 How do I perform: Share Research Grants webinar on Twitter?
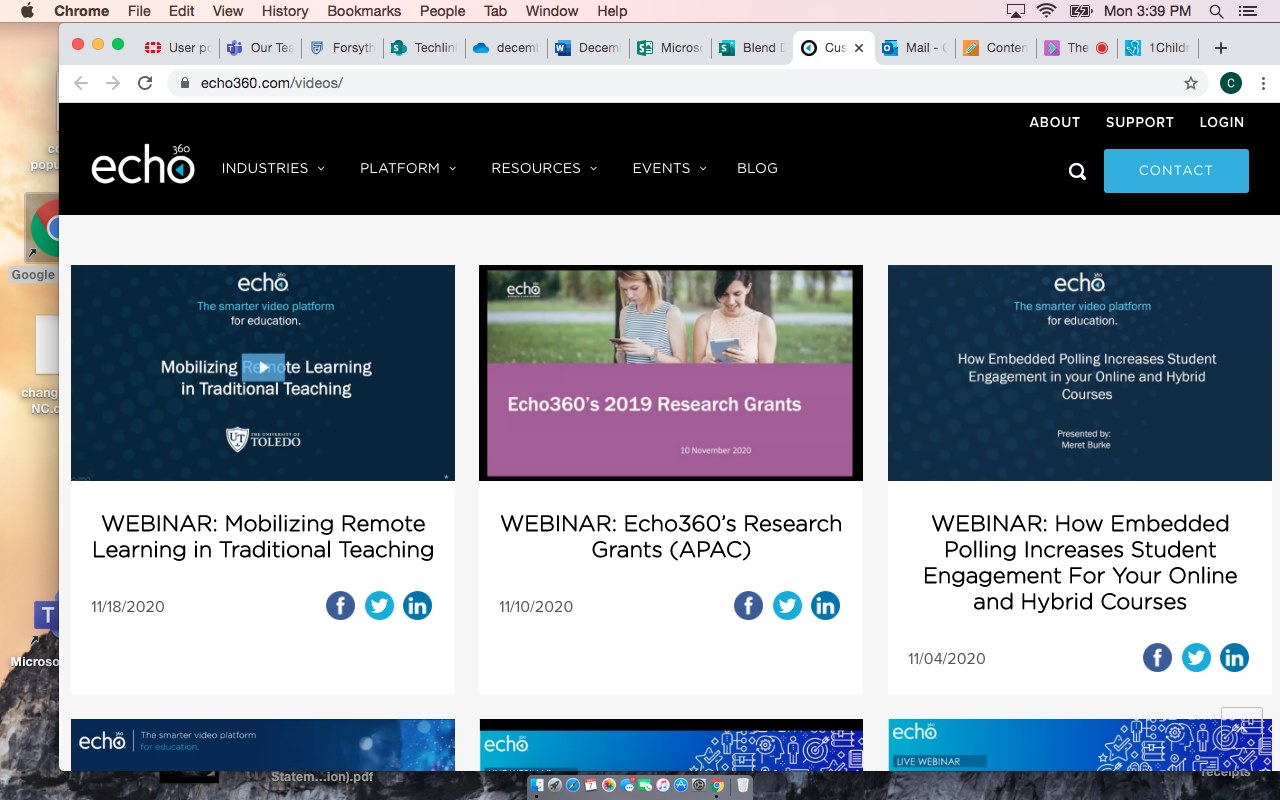pos(787,606)
